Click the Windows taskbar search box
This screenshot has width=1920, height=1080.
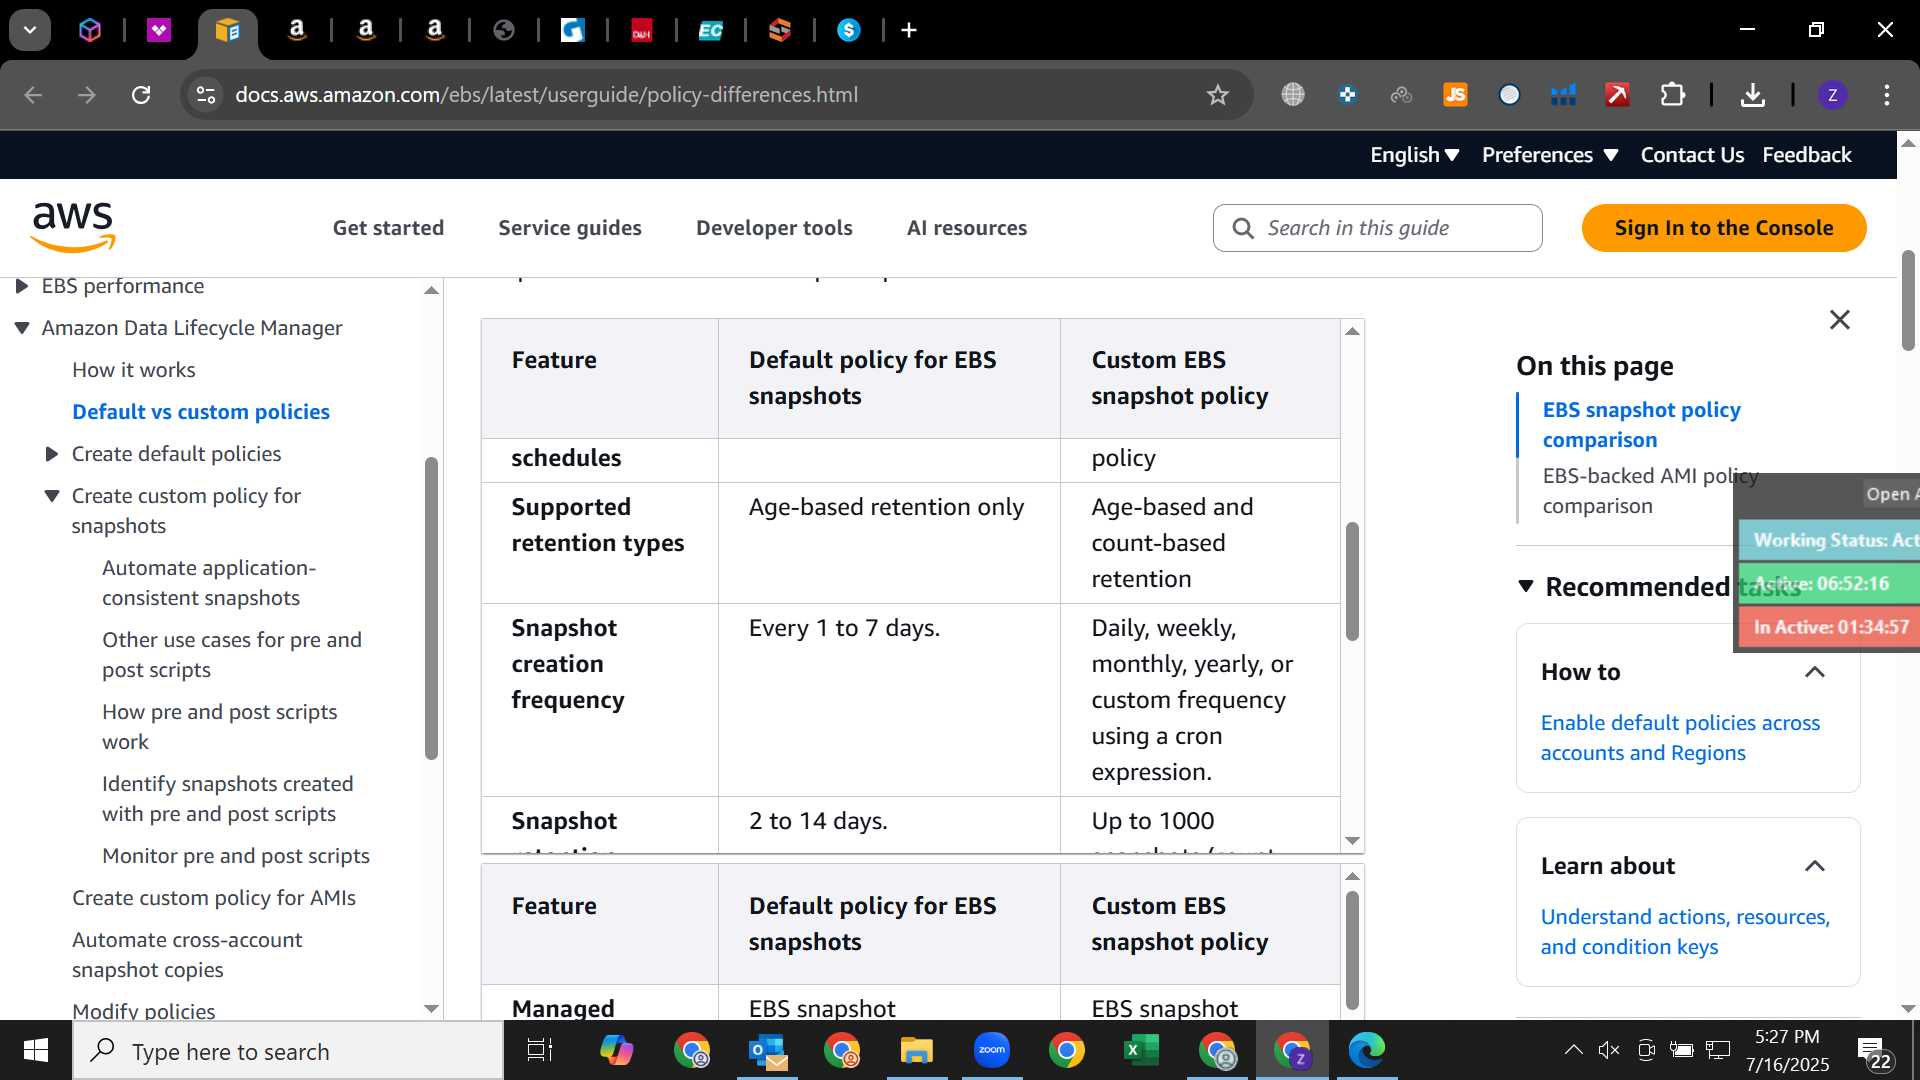[x=288, y=1051]
